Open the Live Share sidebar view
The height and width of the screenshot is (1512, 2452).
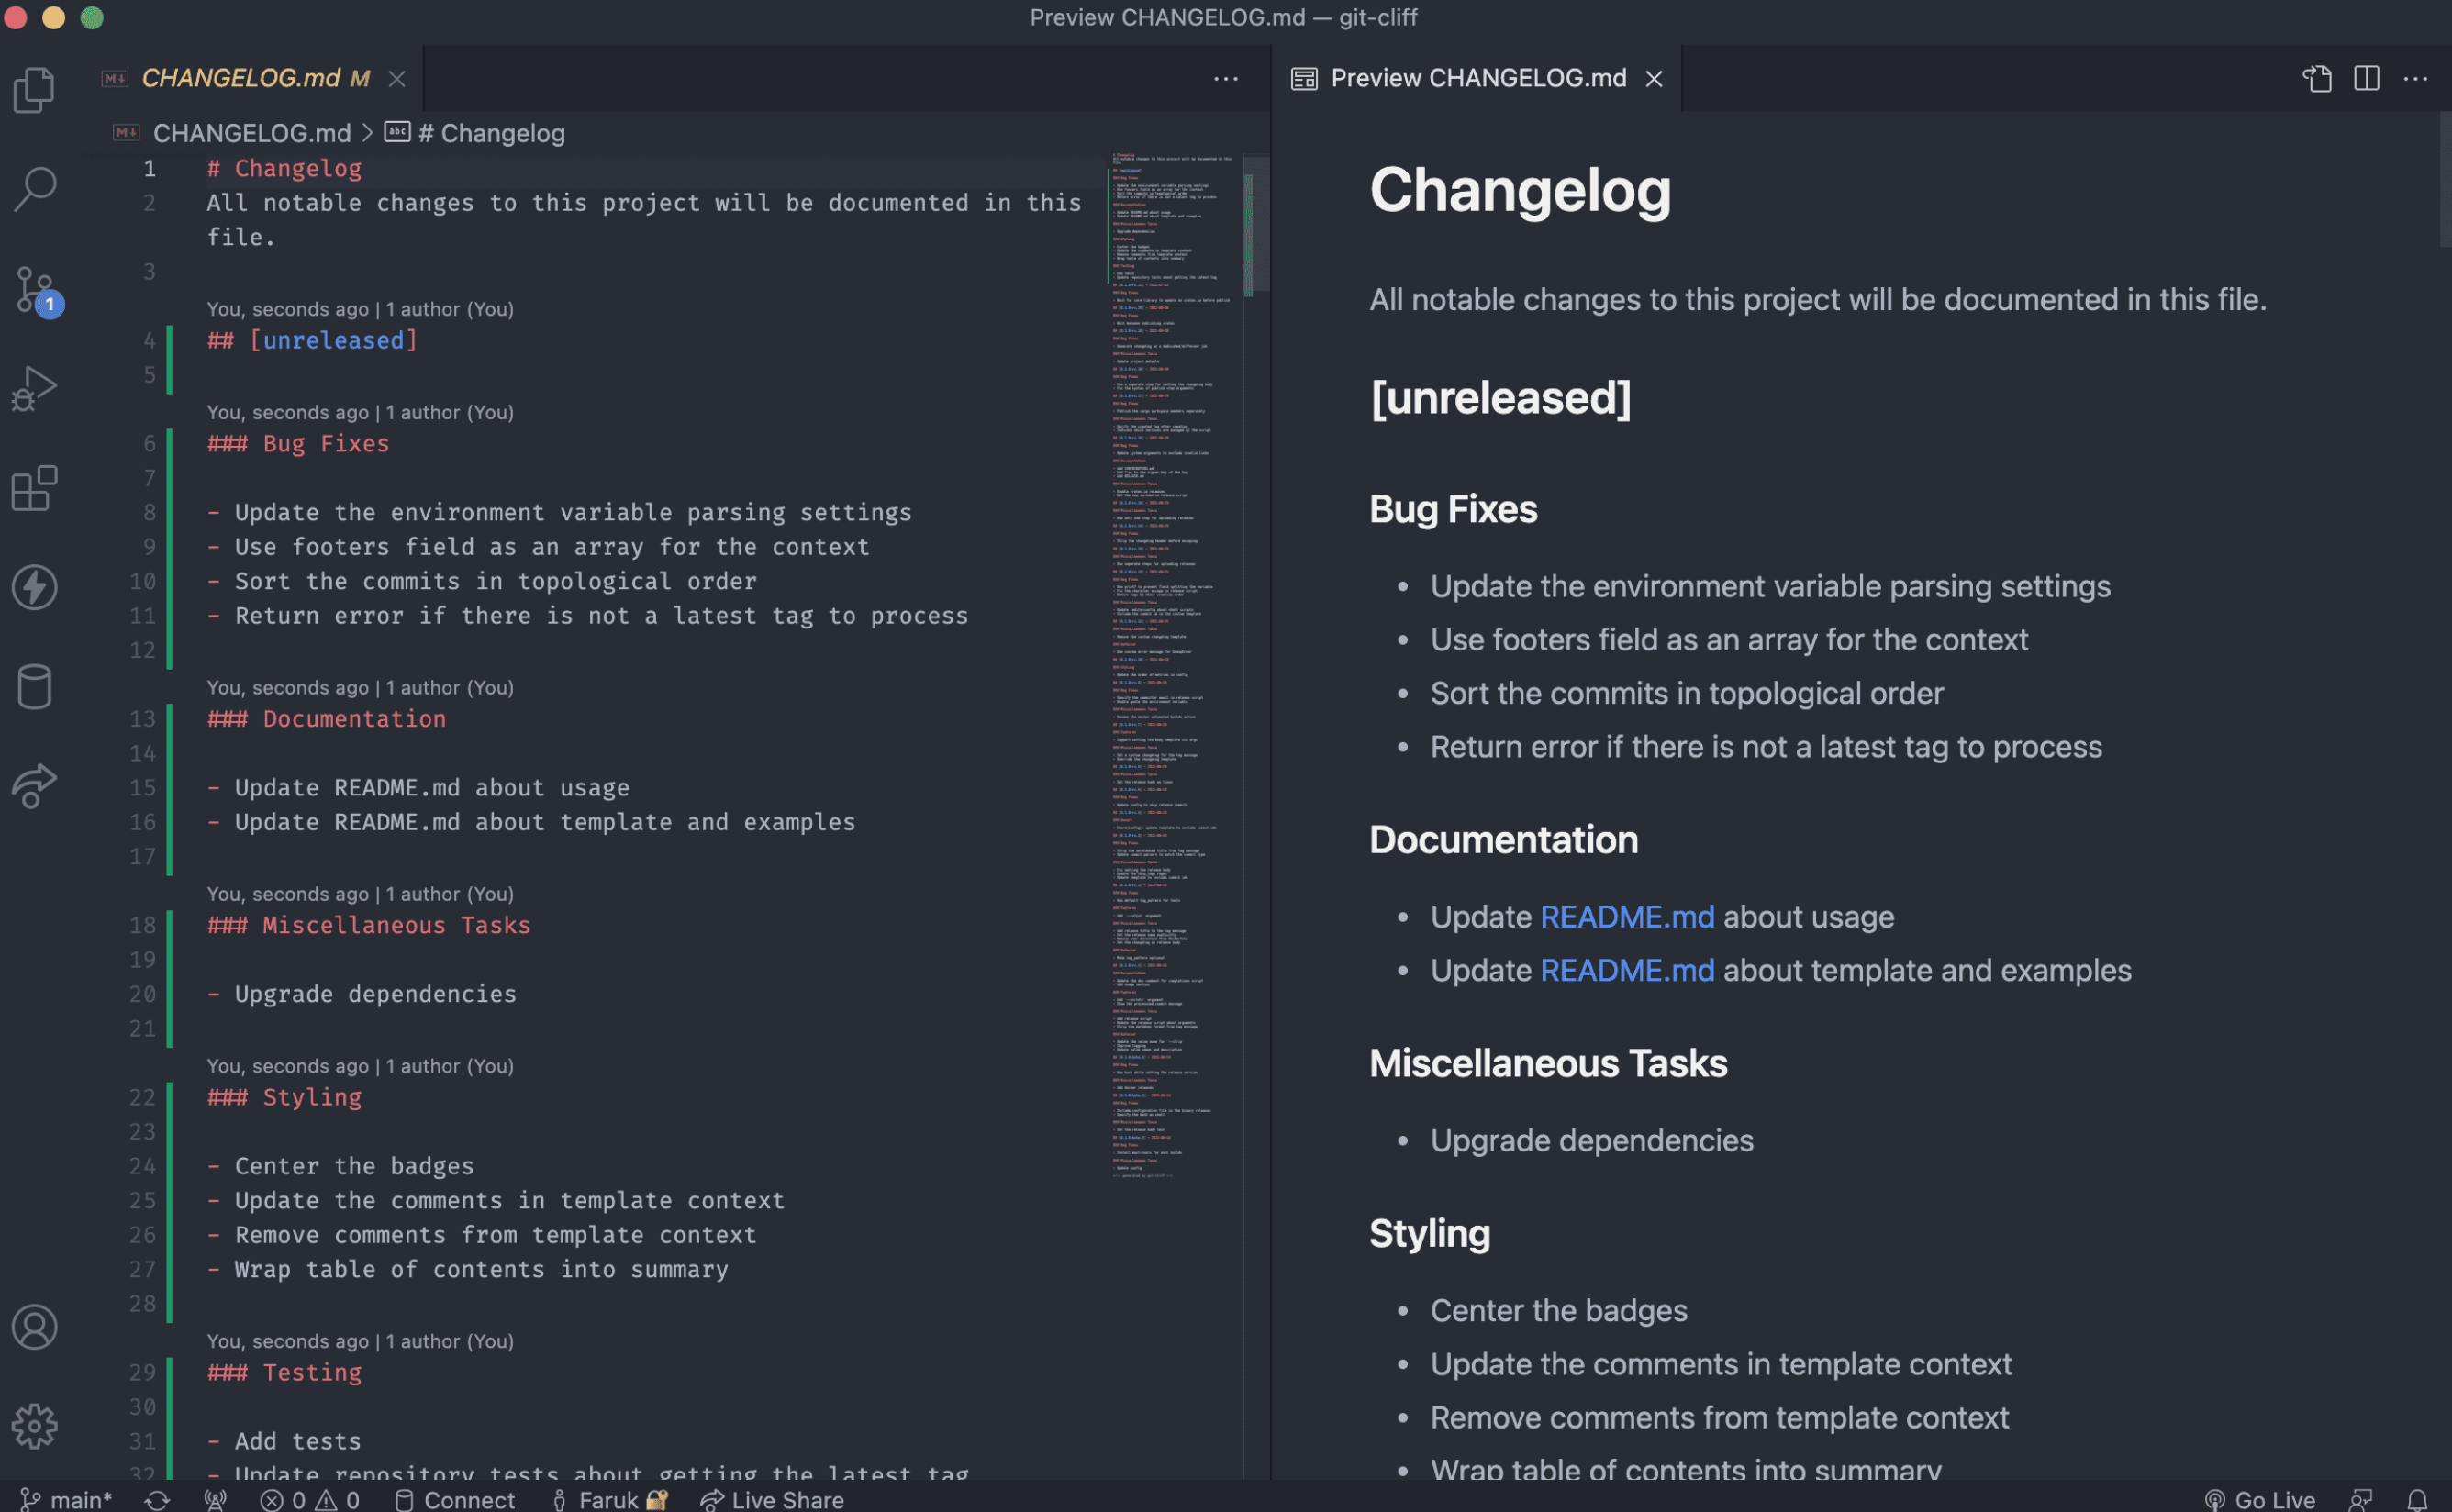[x=35, y=786]
